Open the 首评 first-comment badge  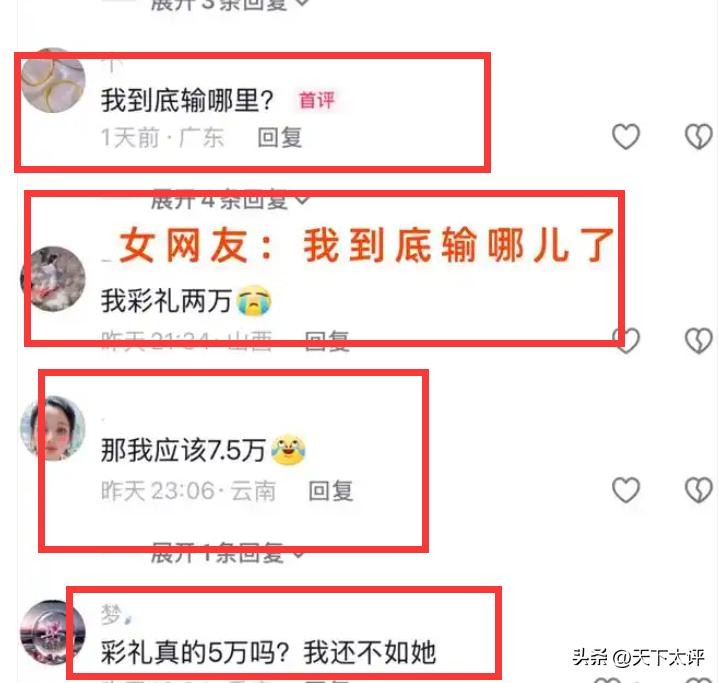317,100
